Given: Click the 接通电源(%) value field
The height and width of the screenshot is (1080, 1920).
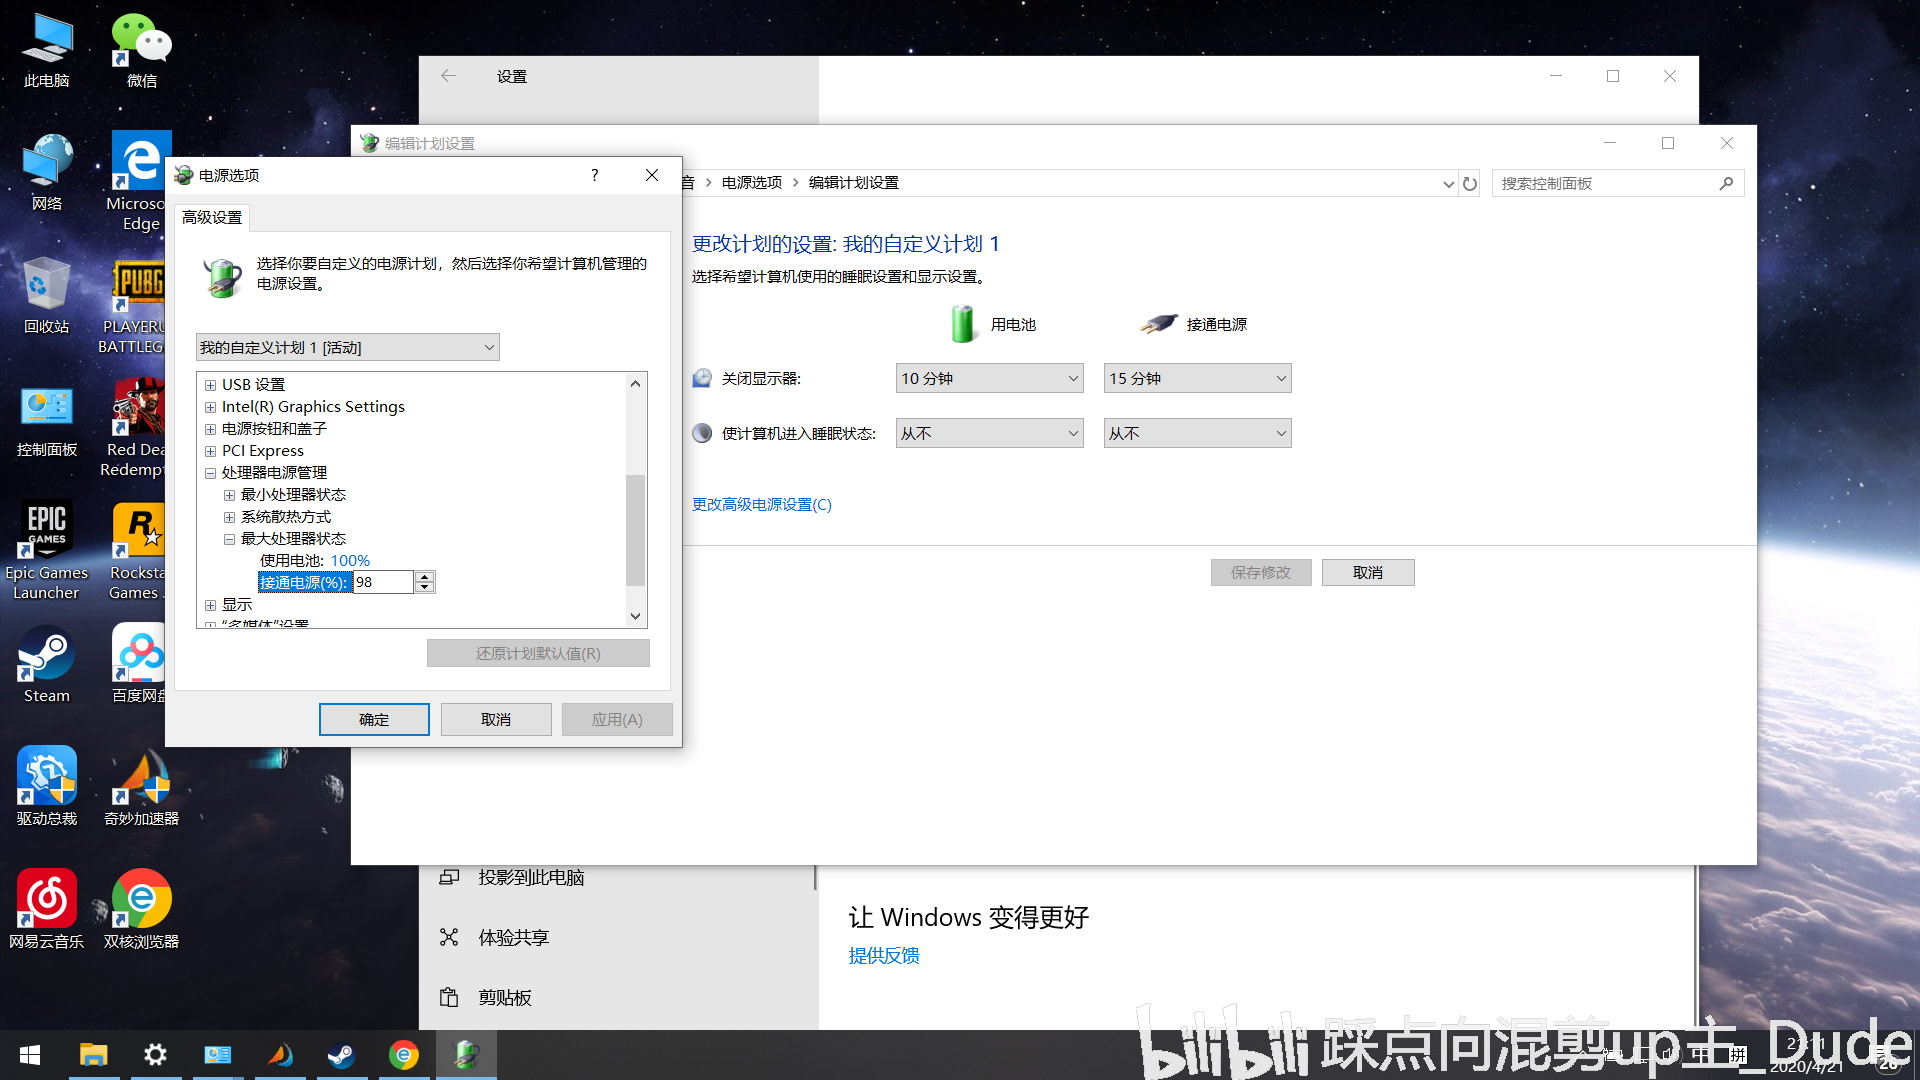Looking at the screenshot, I should click(383, 582).
